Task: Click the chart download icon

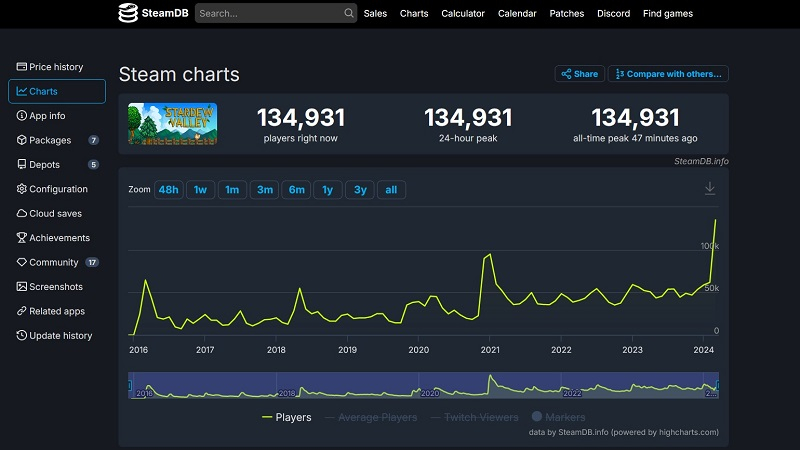Action: tap(710, 188)
